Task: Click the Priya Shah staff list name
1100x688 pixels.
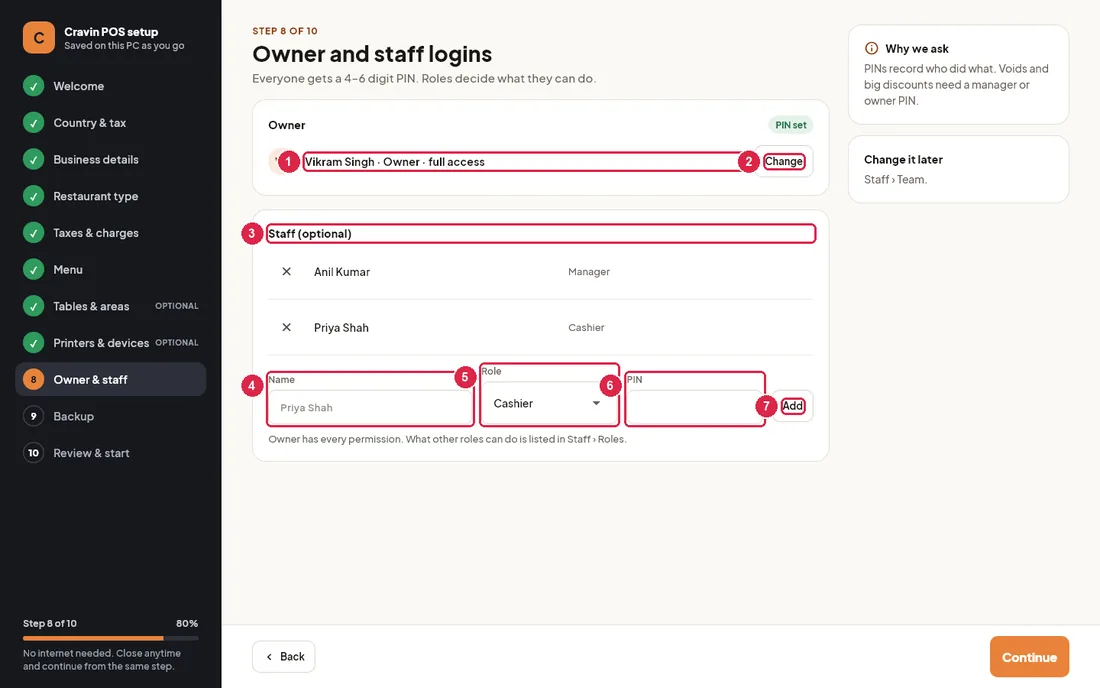Action: pyautogui.click(x=341, y=328)
